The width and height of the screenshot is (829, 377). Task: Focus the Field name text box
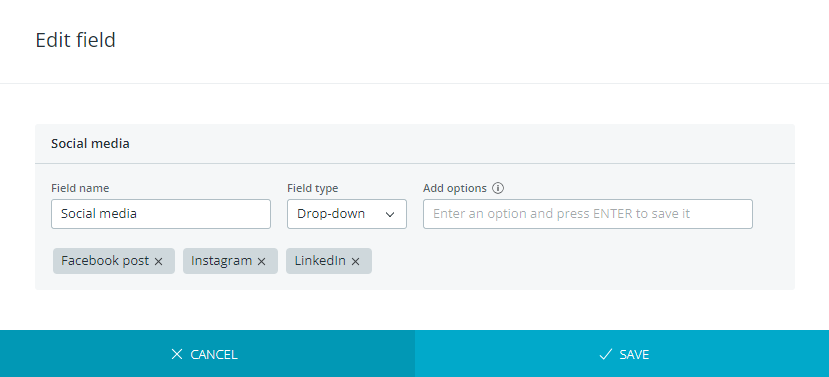coord(161,214)
